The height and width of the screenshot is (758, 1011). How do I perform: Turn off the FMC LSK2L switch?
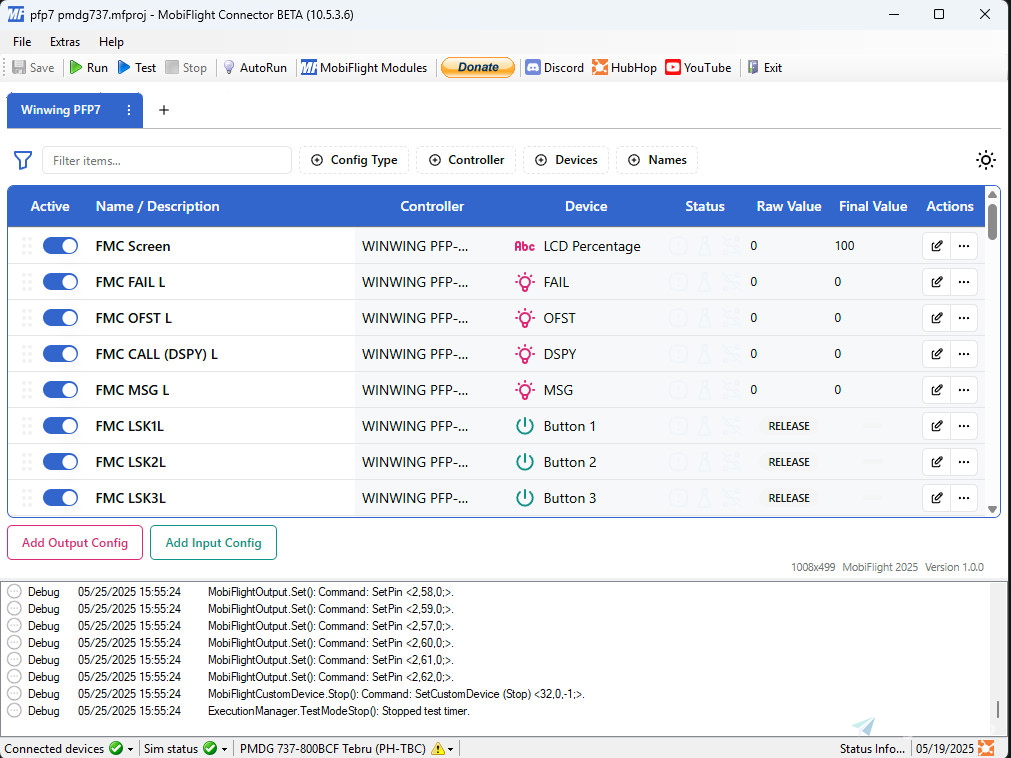tap(60, 462)
